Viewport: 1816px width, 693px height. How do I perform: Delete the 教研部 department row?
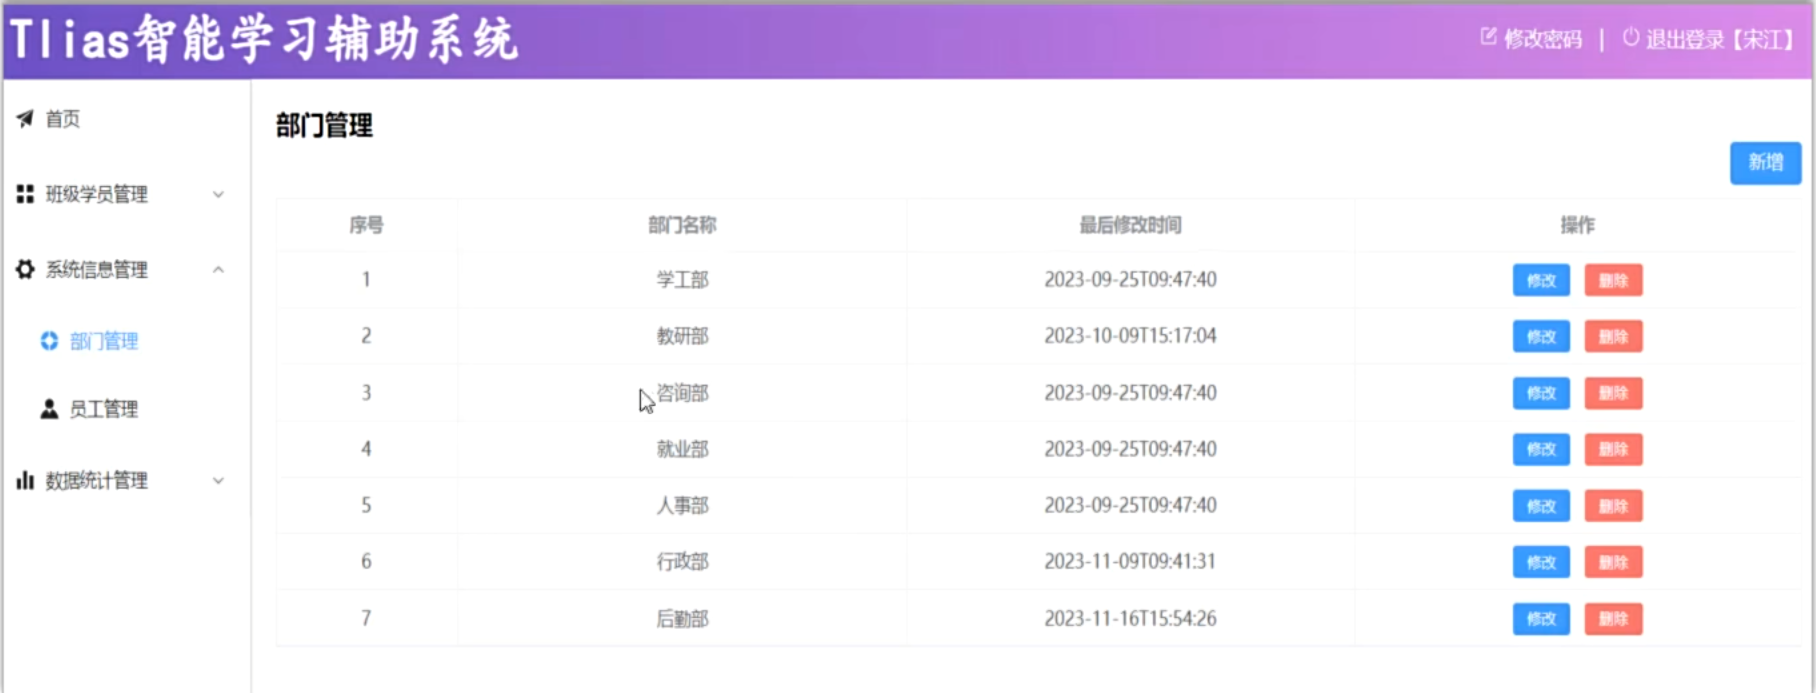[1613, 337]
